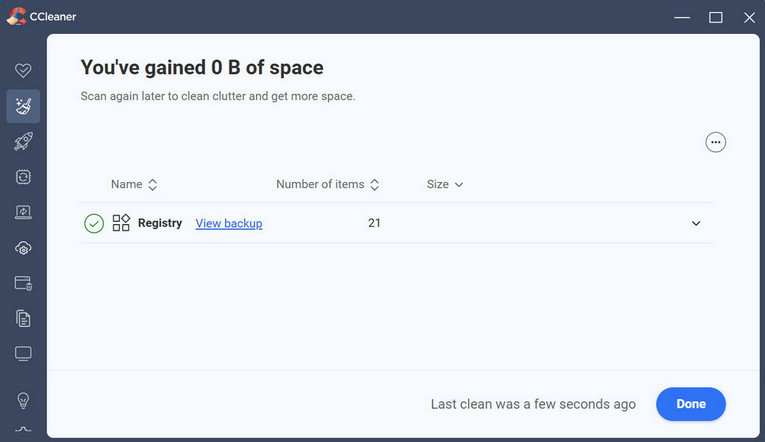This screenshot has width=765, height=442.
Task: Open the three-dot more options menu
Action: tap(715, 142)
